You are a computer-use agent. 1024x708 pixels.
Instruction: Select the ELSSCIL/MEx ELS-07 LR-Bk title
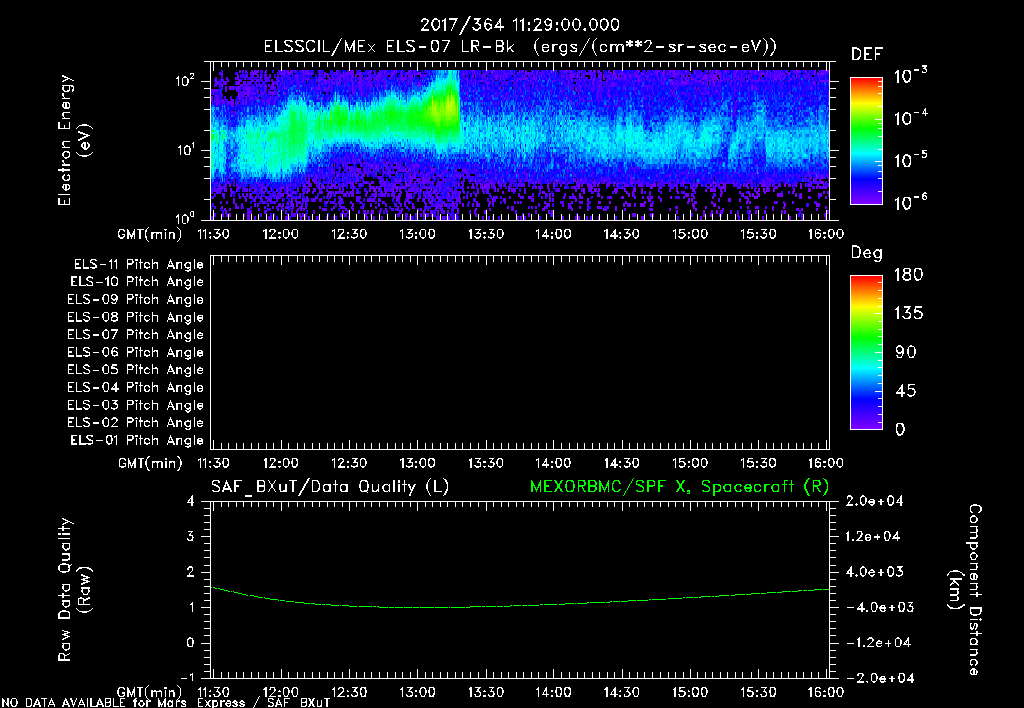(x=389, y=47)
